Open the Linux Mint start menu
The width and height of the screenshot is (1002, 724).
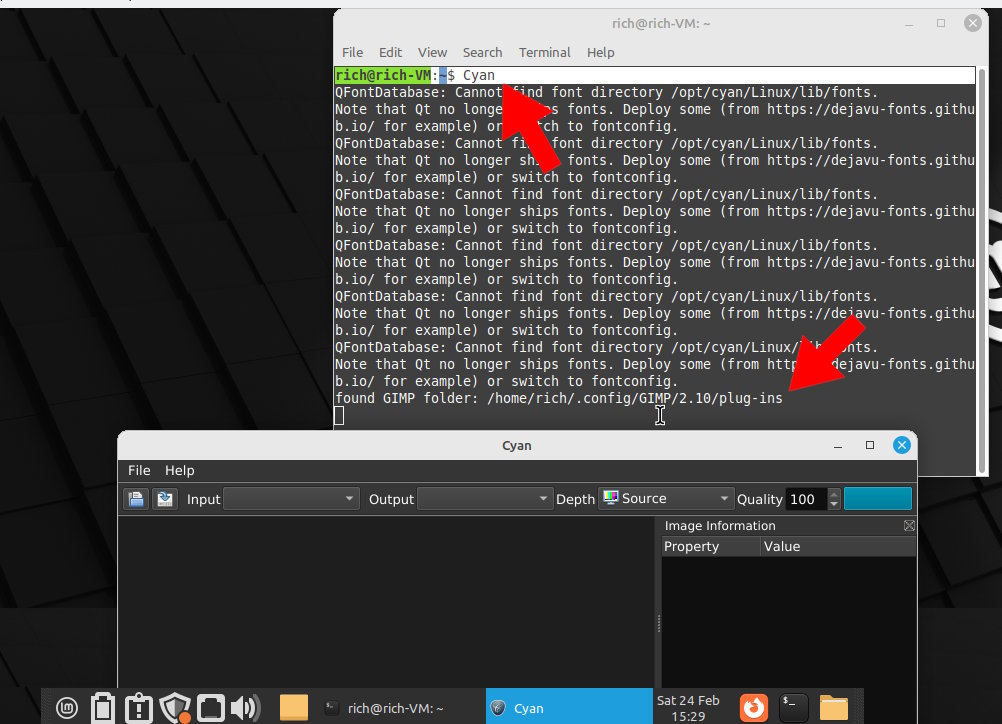67,707
